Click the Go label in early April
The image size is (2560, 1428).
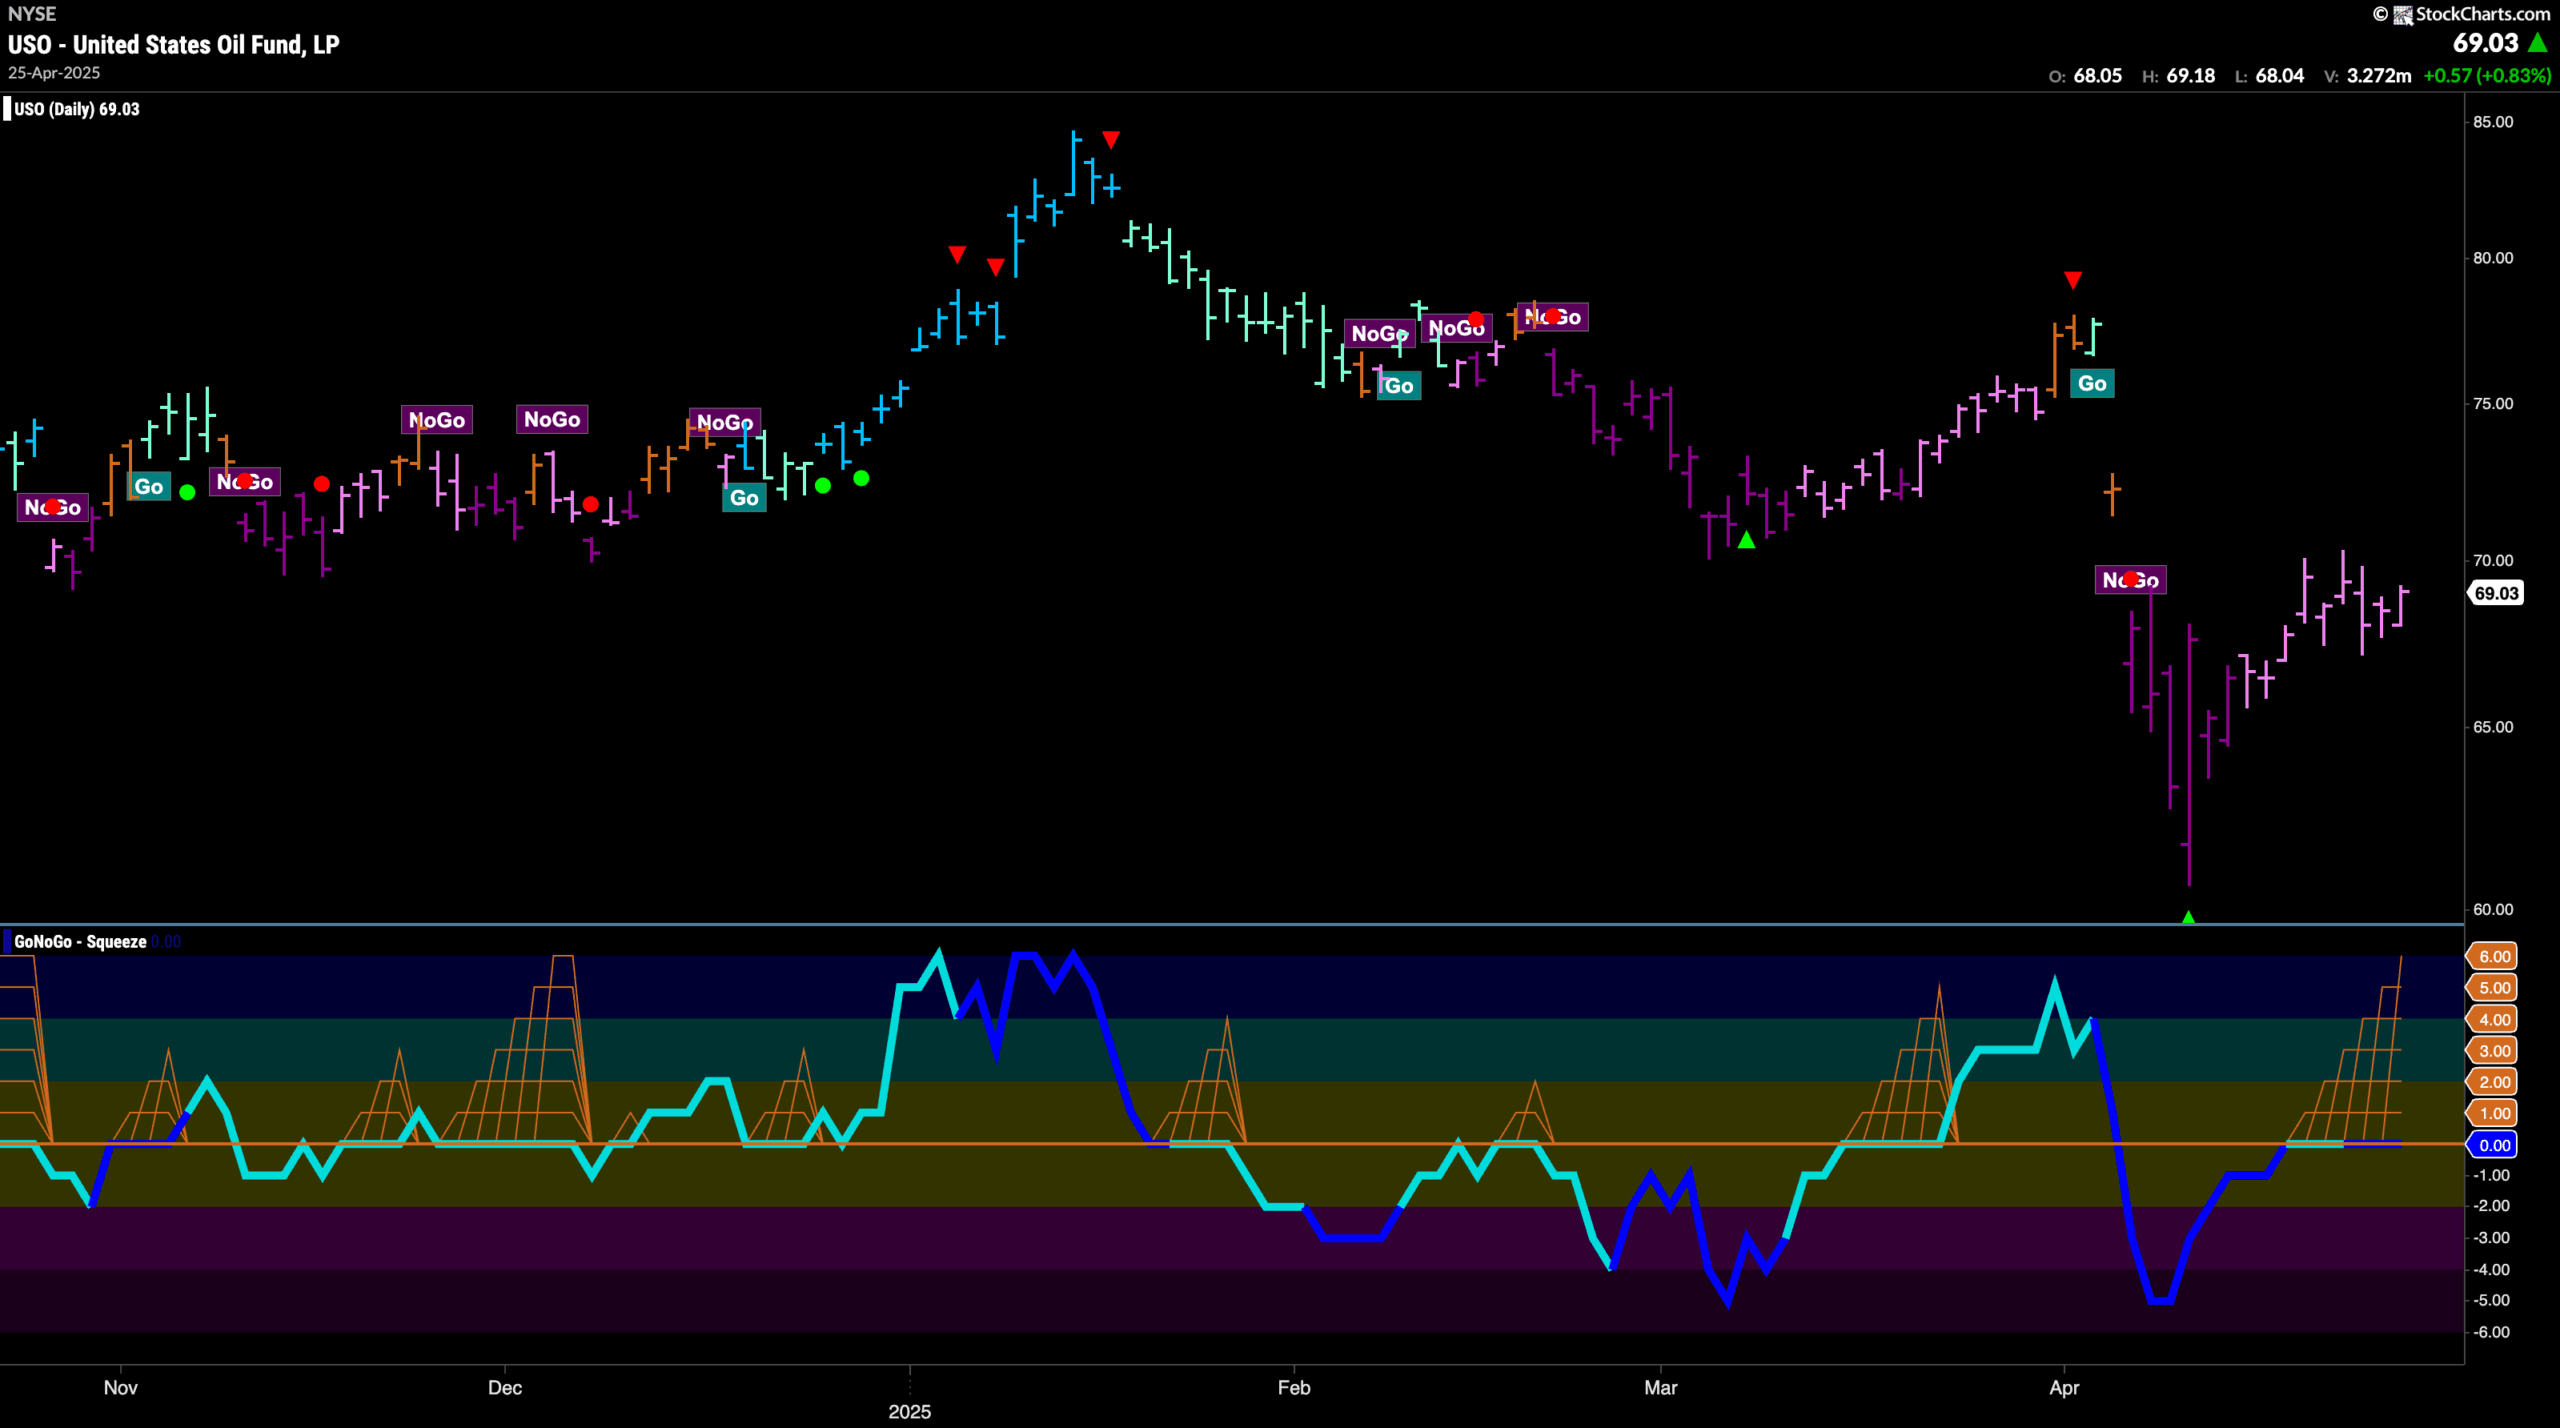[2092, 384]
